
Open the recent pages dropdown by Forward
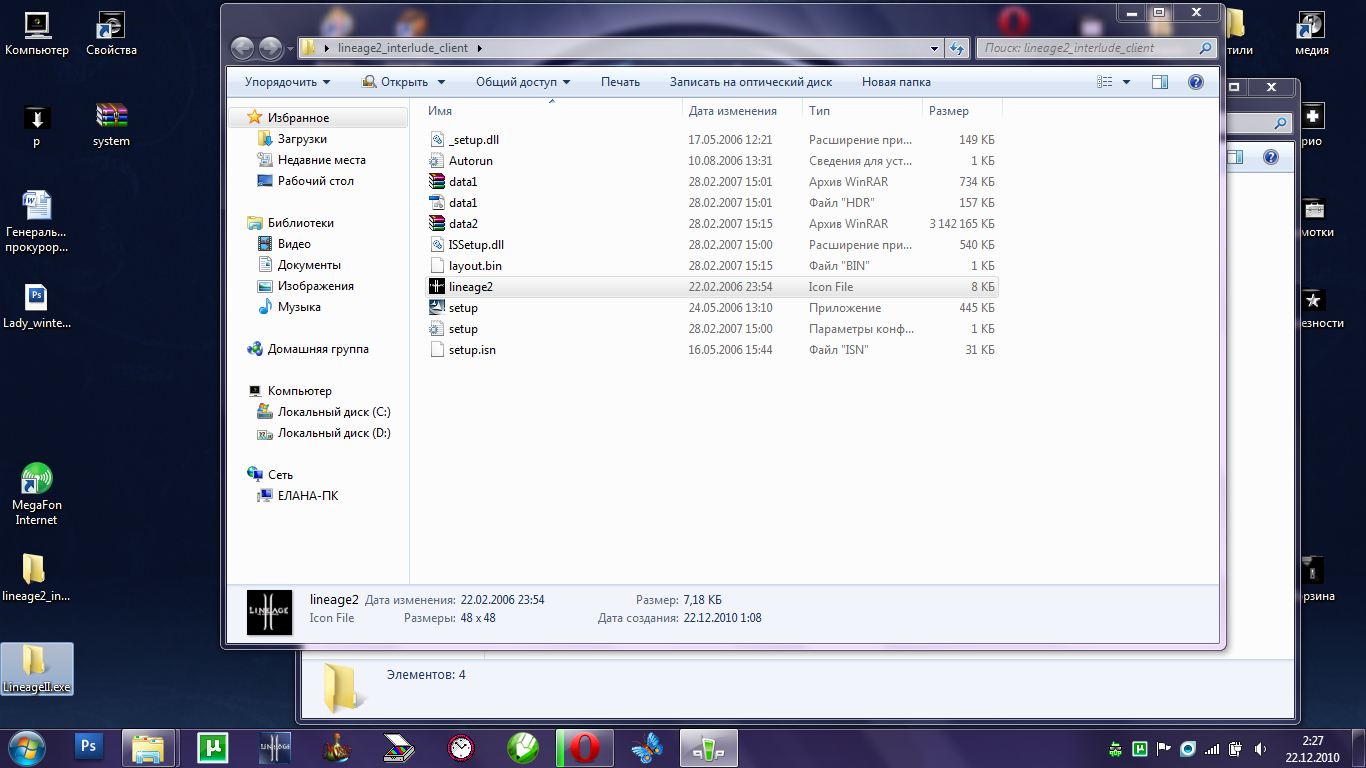click(290, 48)
